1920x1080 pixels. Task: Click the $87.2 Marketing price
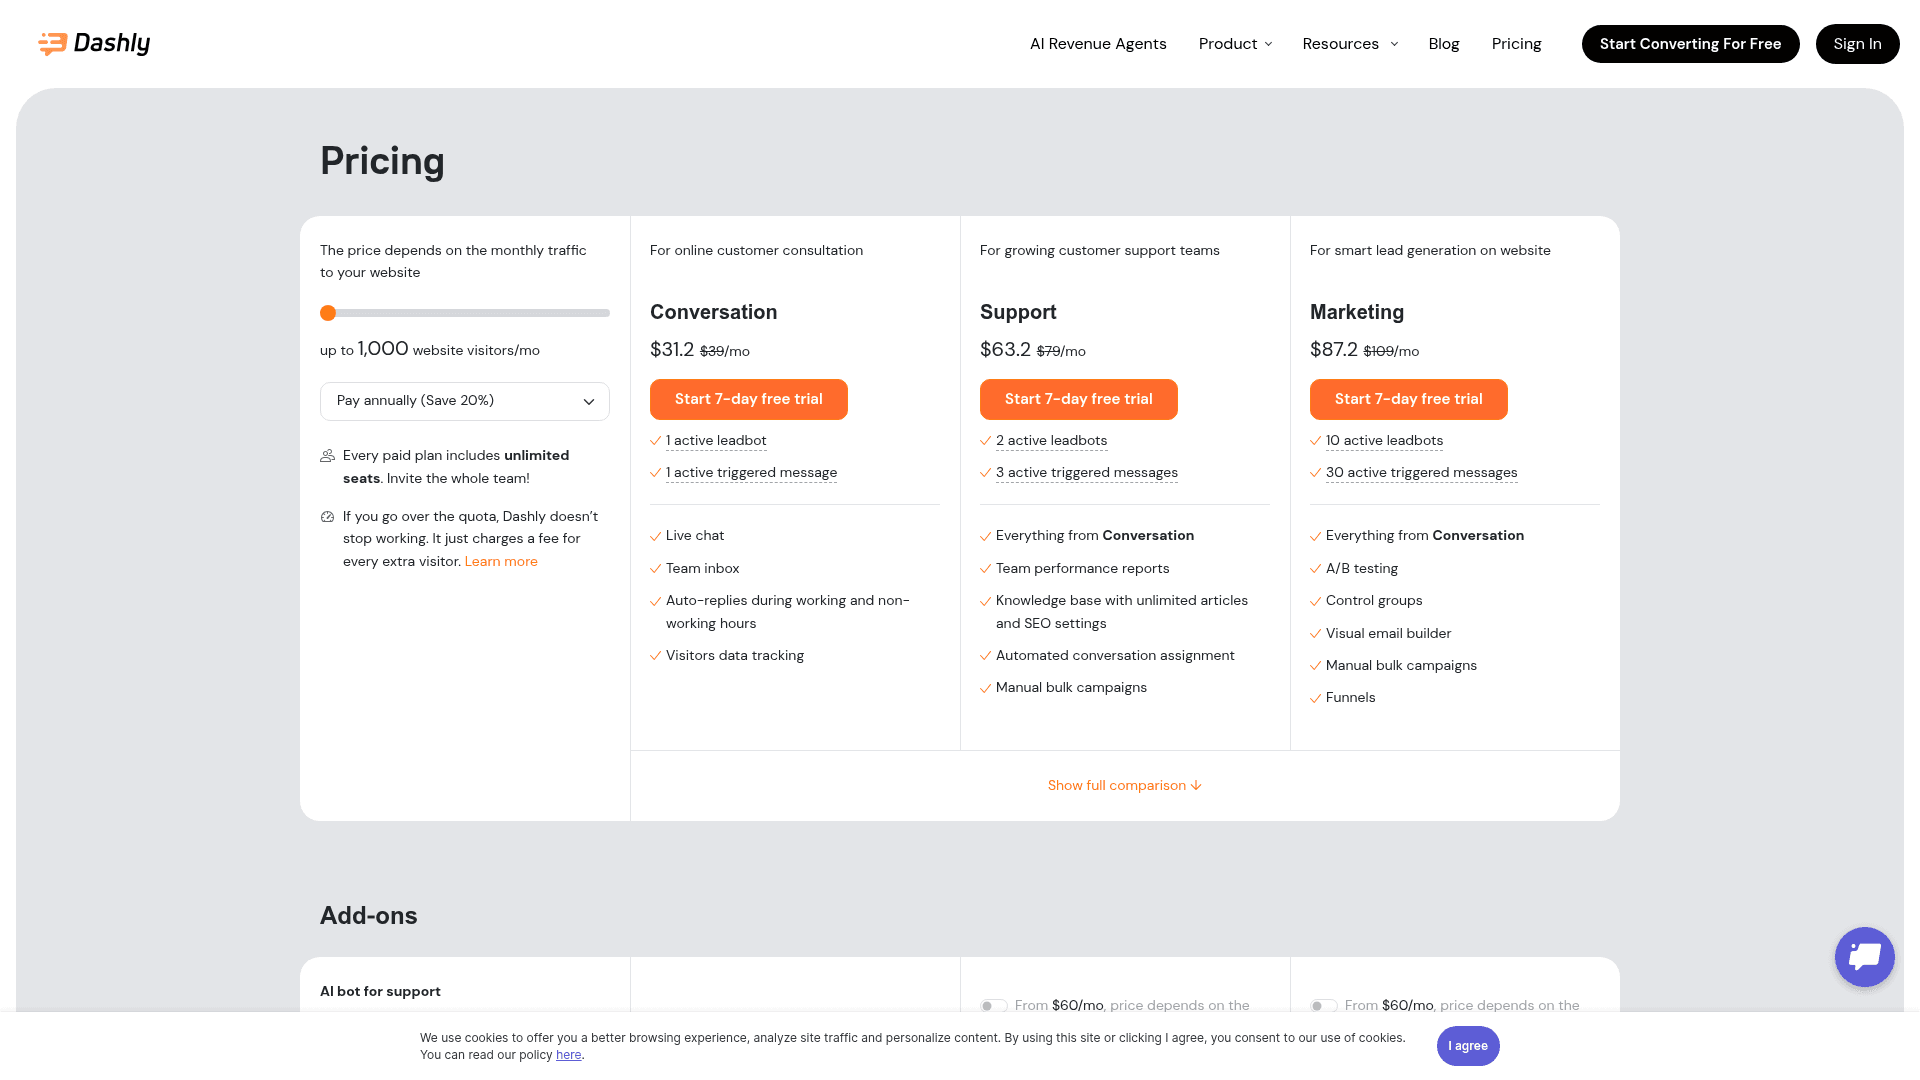[x=1334, y=350]
